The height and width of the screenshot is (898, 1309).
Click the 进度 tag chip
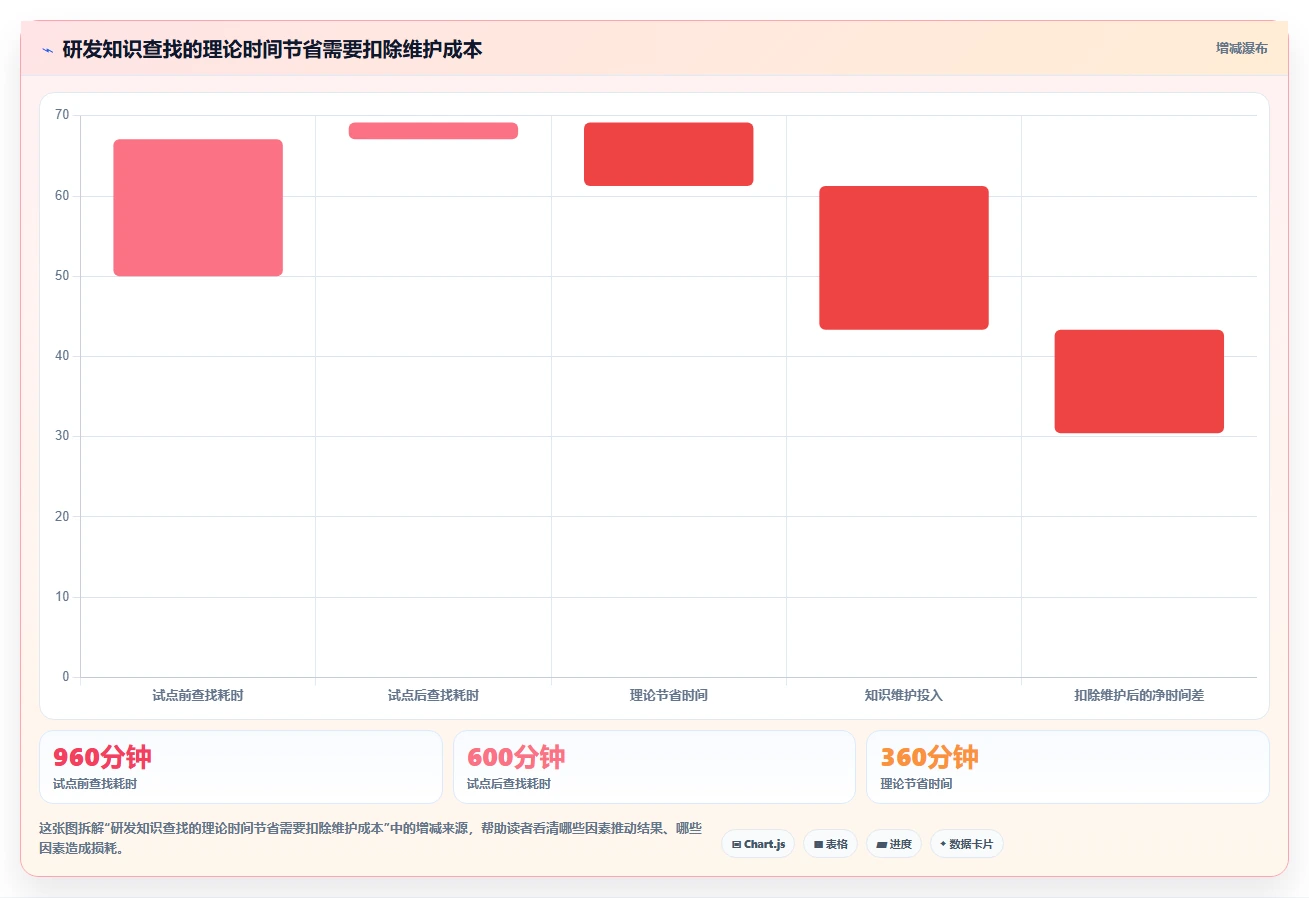pyautogui.click(x=893, y=844)
